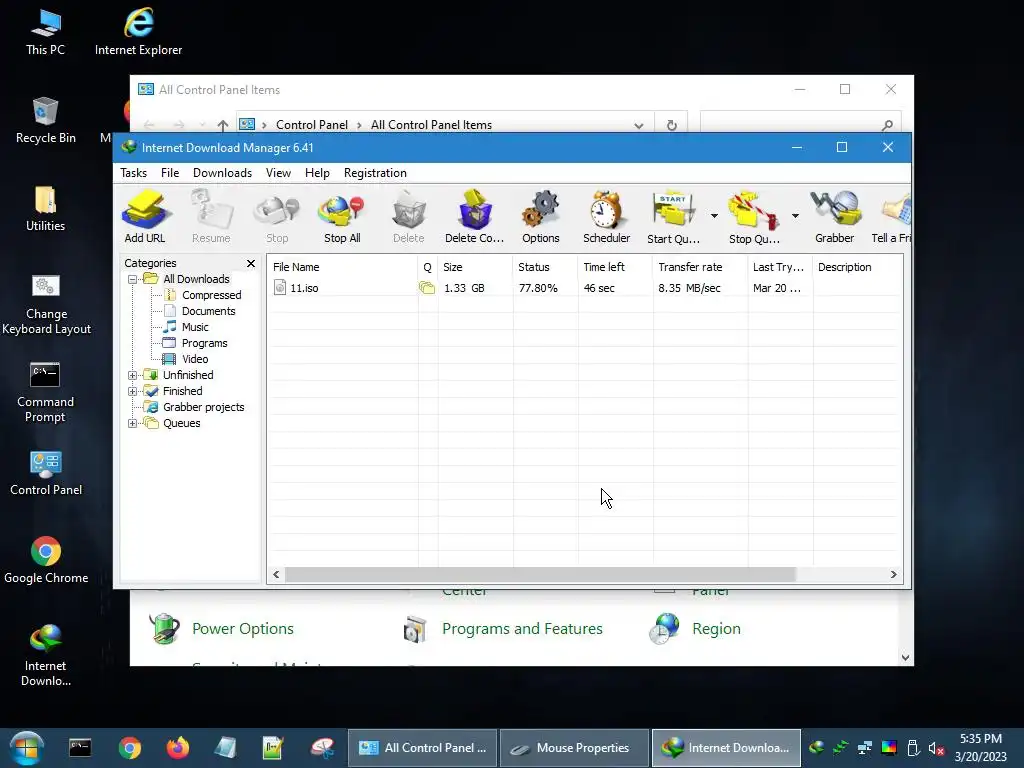This screenshot has height=768, width=1024.
Task: Select the 11.iso download row
Action: pos(585,288)
